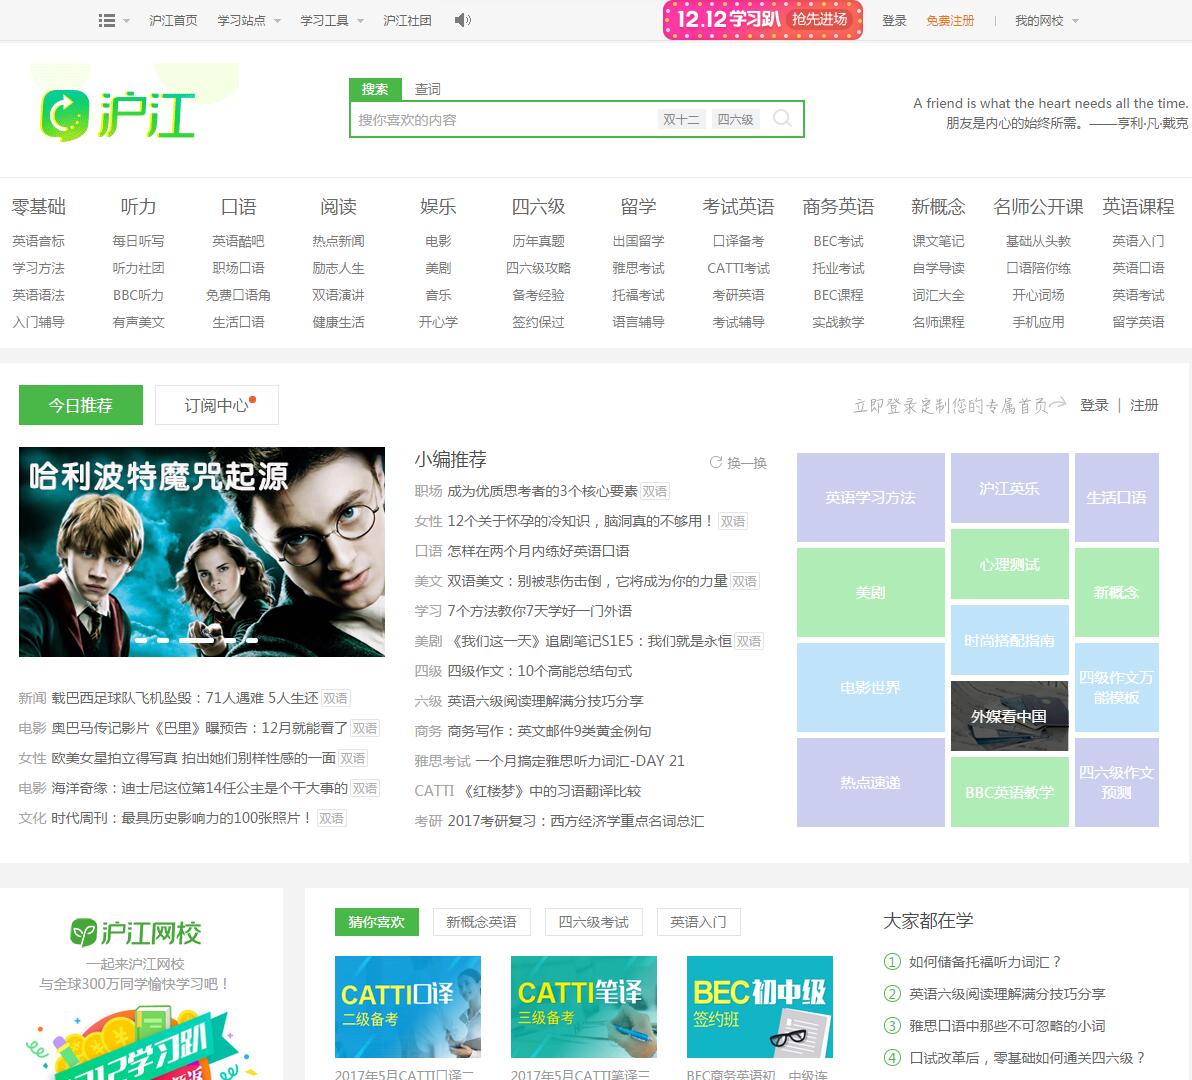Click the 词汇大全 link

point(938,295)
